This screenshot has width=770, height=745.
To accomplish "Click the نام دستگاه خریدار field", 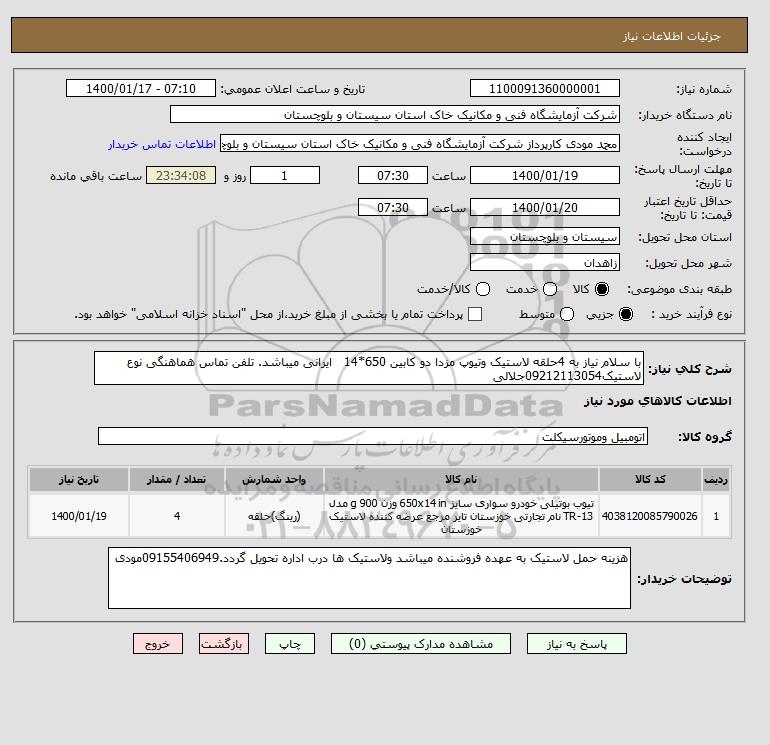I will tap(395, 114).
